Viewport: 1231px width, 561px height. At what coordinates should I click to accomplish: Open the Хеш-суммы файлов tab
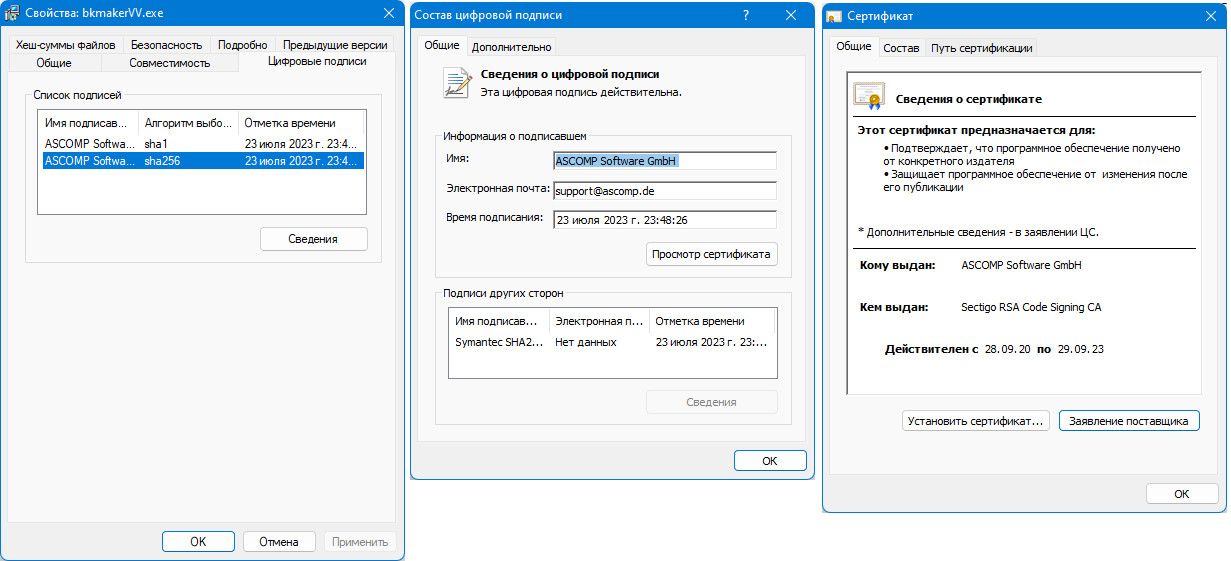(66, 45)
